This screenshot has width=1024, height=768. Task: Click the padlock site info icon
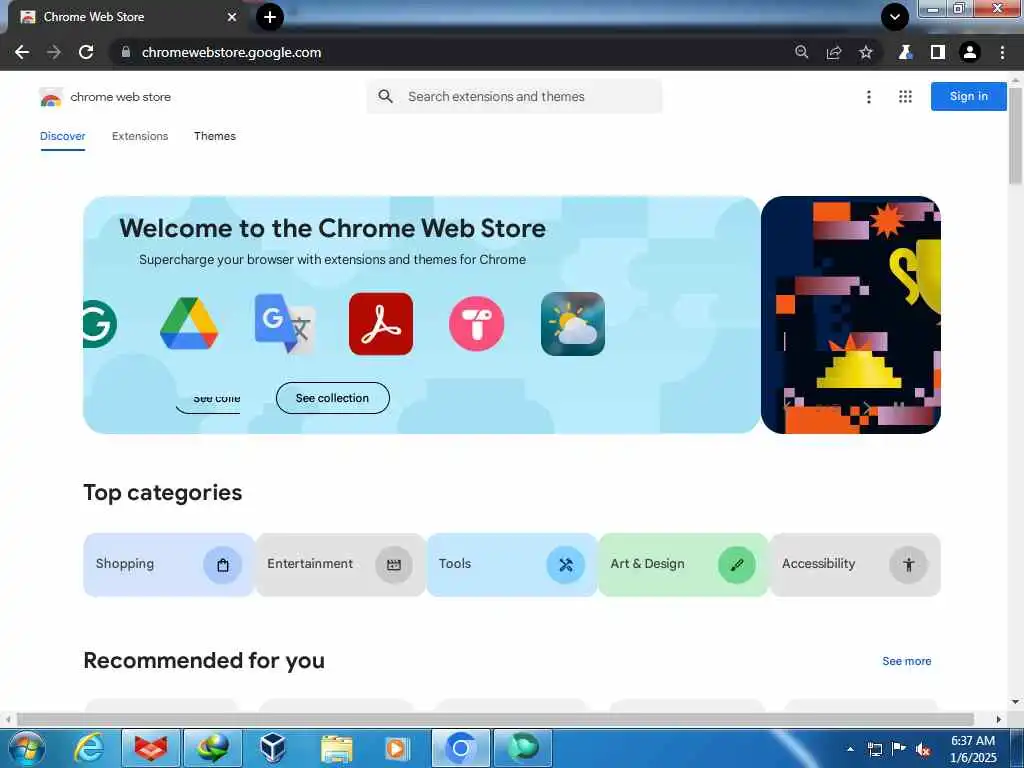[126, 52]
